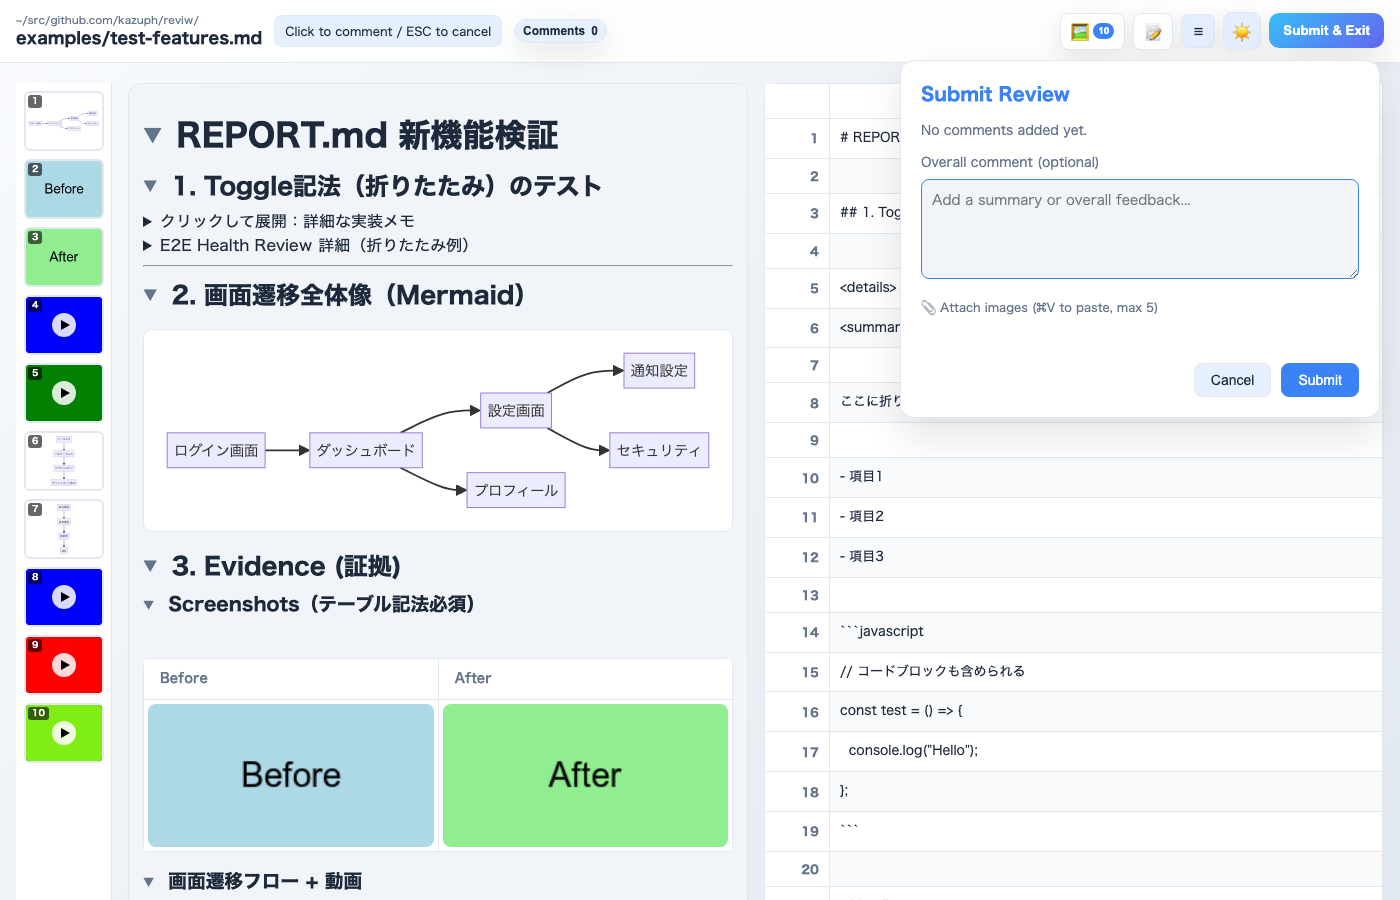This screenshot has width=1400, height=900.
Task: Collapse the REPORT.md 新機能検証 heading
Action: click(x=152, y=134)
